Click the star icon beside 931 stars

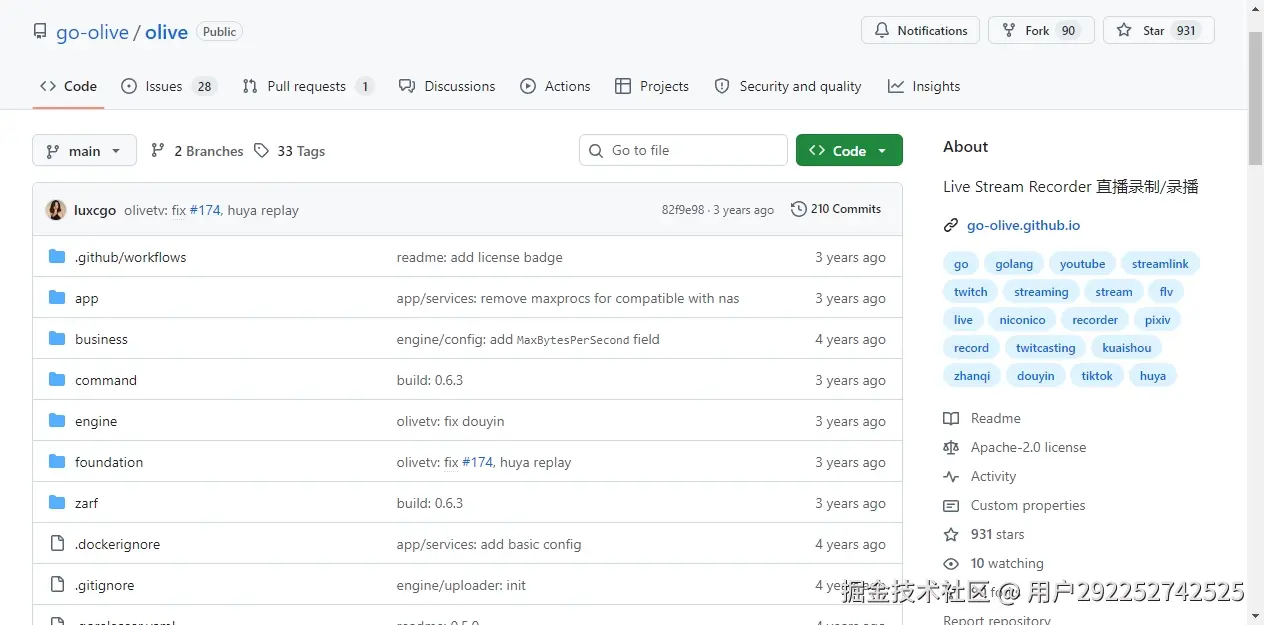click(x=951, y=535)
